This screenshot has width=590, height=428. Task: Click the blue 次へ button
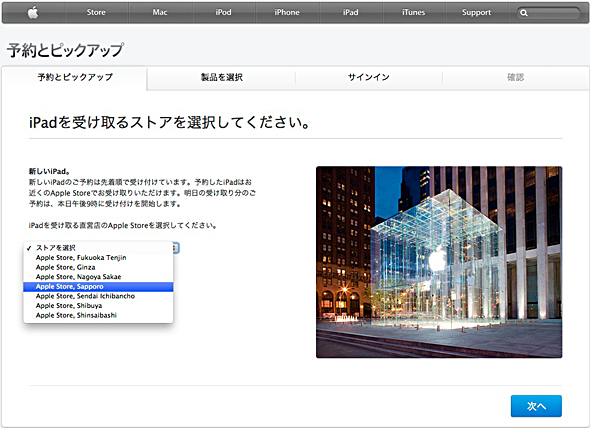point(536,406)
